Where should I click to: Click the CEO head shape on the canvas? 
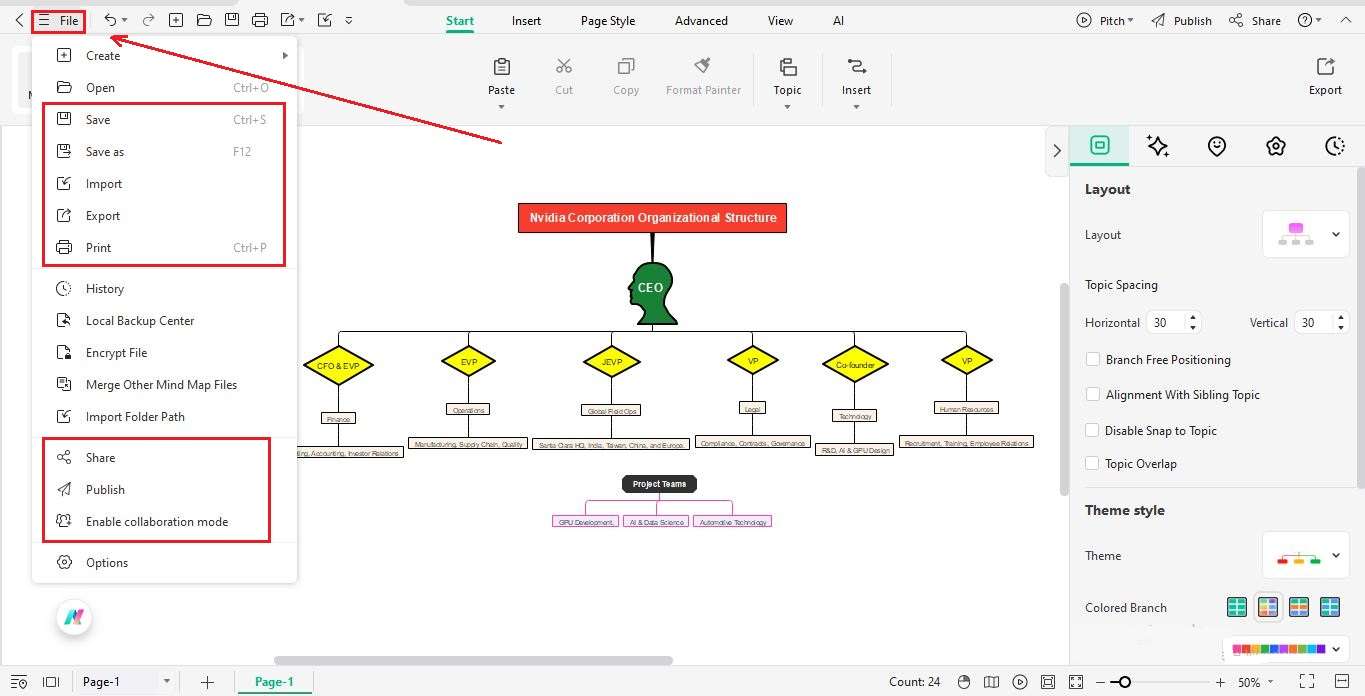coord(652,293)
